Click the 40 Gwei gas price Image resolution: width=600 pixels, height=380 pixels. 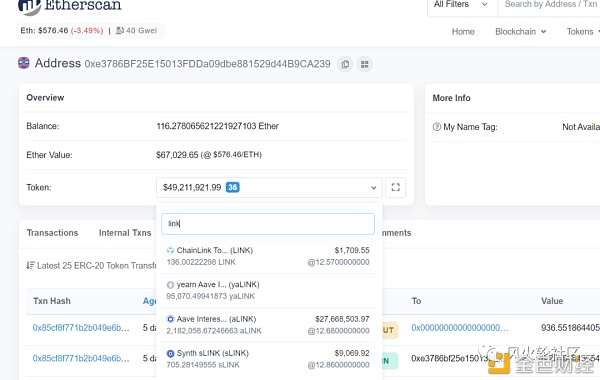[141, 31]
